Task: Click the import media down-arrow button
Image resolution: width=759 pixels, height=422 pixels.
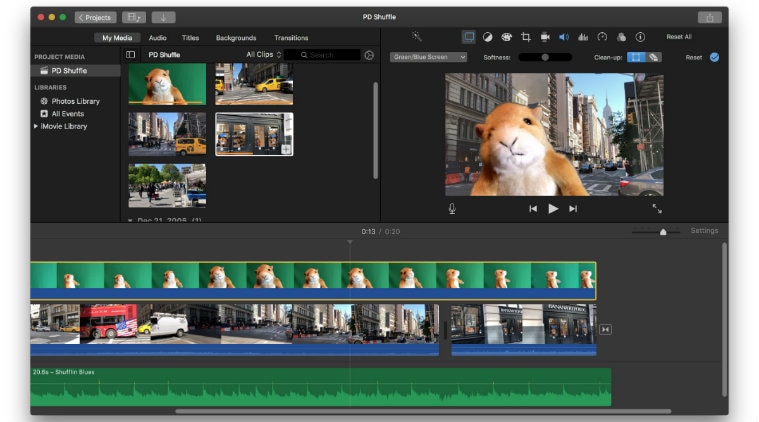Action: pos(163,17)
